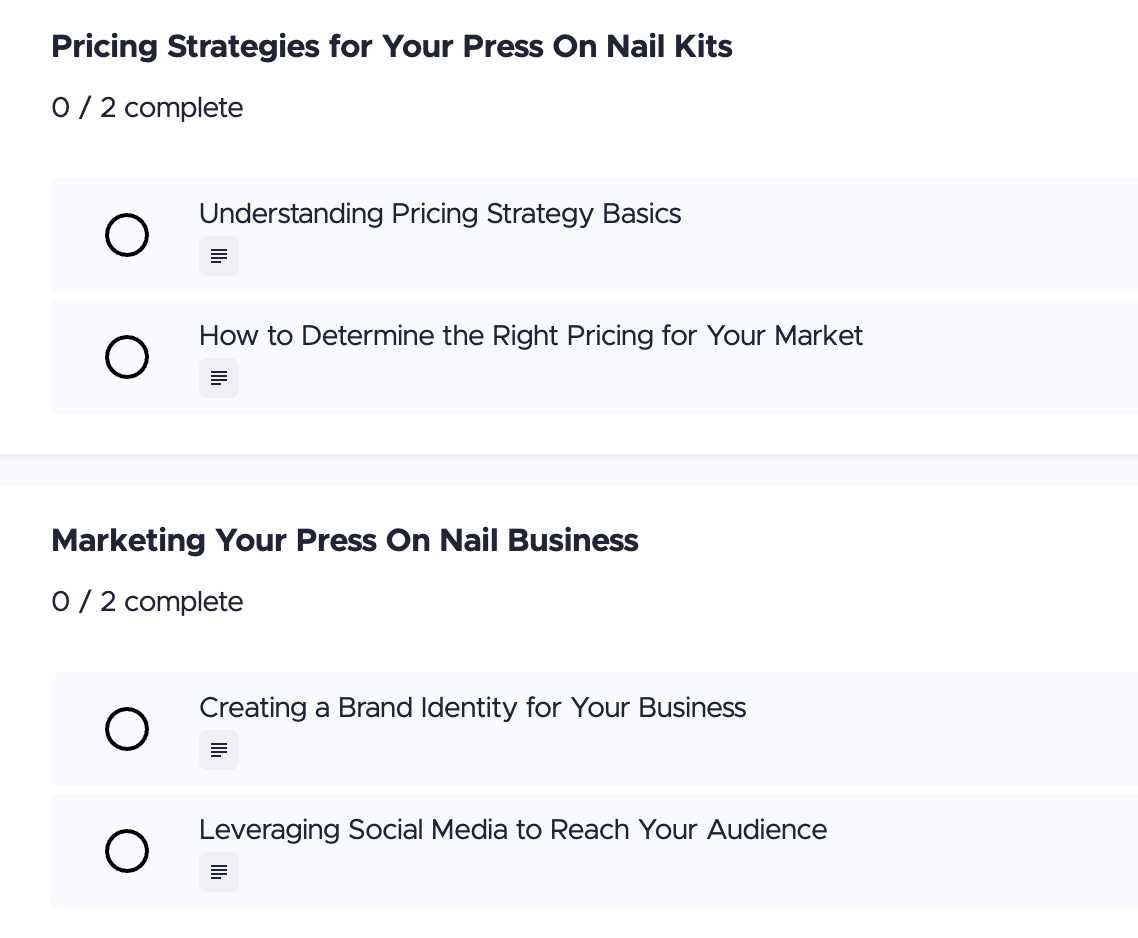Open the Understanding Pricing Strategy Basics lesson
The width and height of the screenshot is (1138, 938).
440,214
